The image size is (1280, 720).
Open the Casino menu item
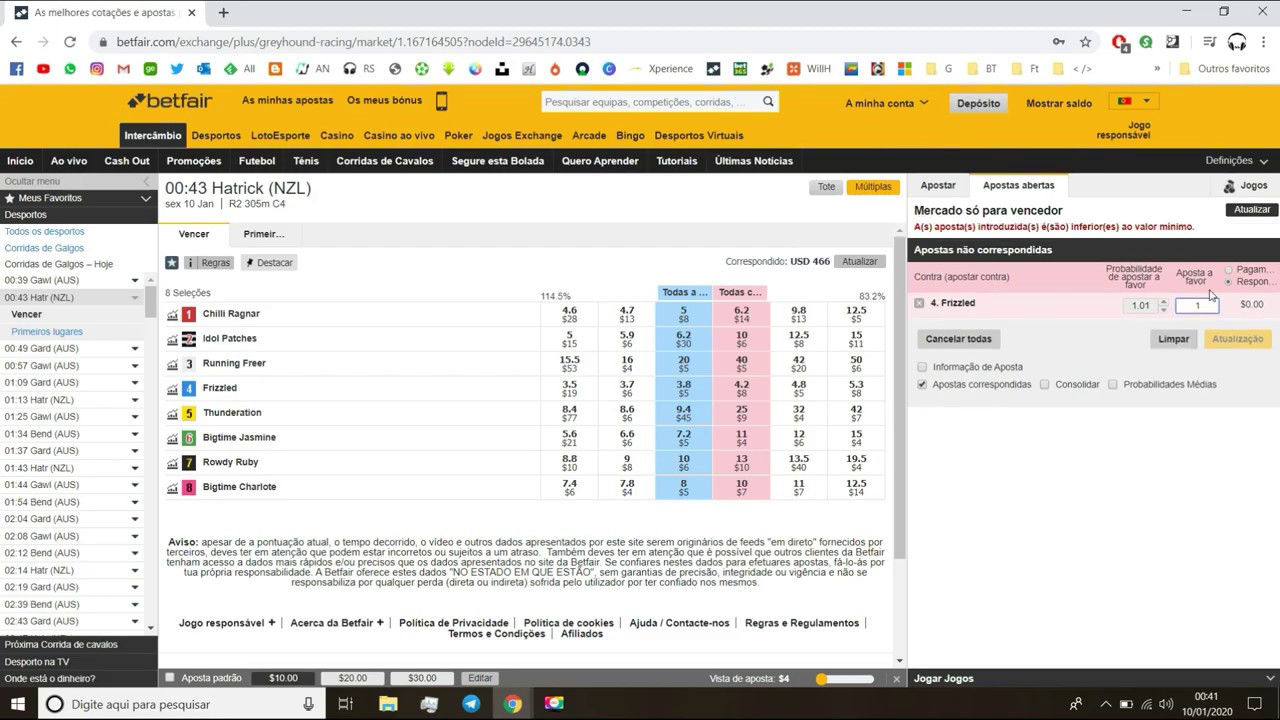(x=337, y=136)
